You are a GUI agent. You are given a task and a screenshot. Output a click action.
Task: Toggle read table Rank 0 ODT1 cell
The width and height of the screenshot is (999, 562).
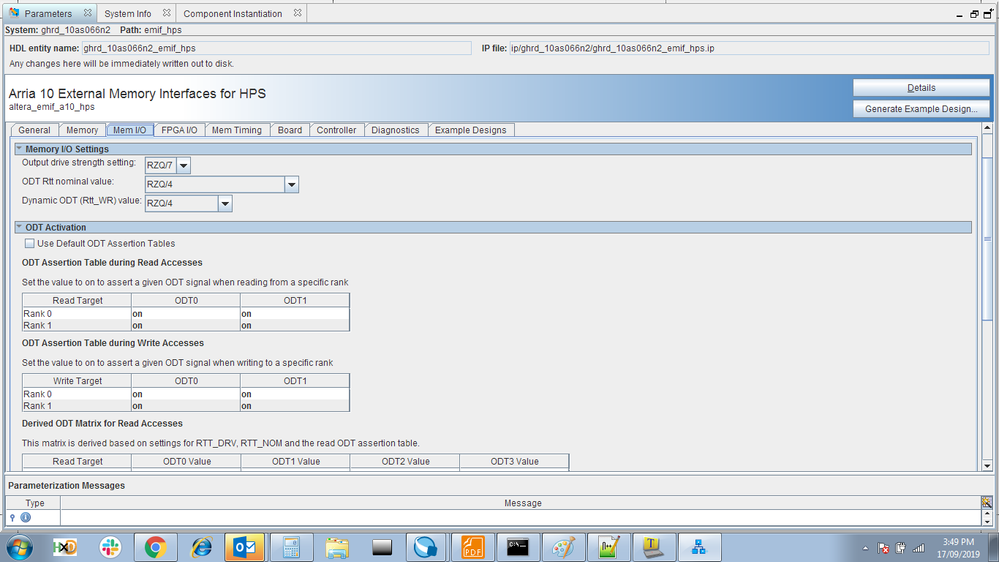point(295,313)
